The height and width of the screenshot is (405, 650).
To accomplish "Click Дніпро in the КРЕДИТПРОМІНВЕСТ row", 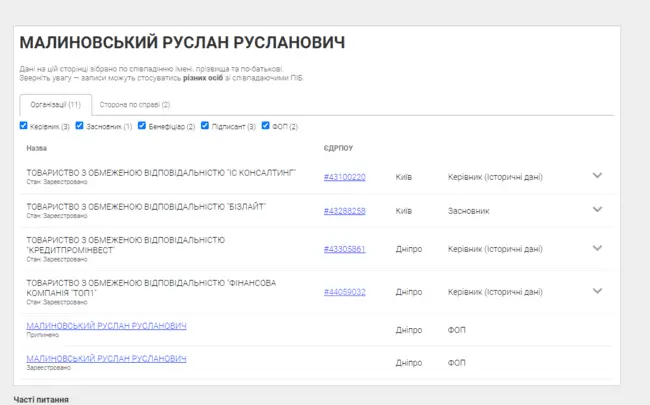I will (x=409, y=249).
